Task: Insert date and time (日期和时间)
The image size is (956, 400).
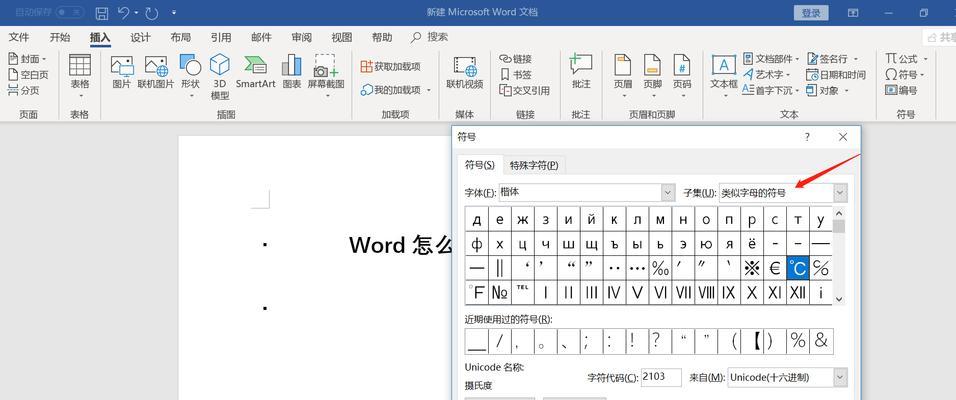Action: coord(836,74)
